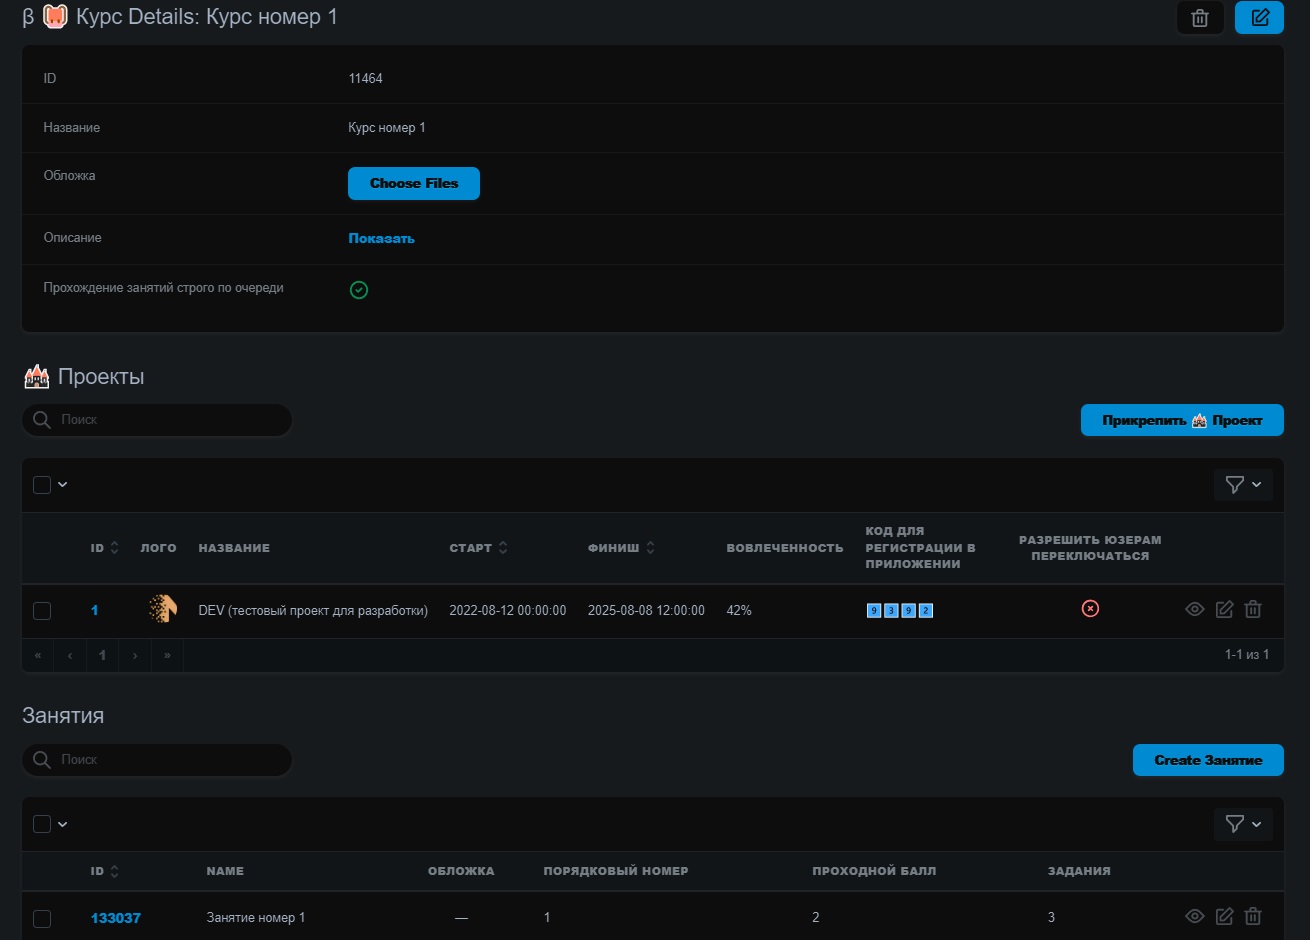Click the blue edit course icon
The image size is (1310, 940).
[1259, 18]
